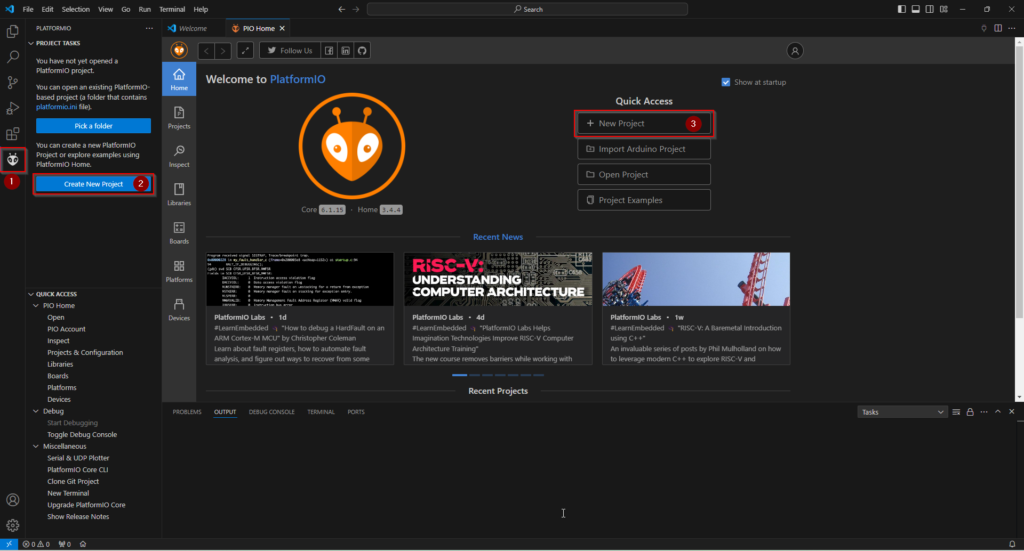This screenshot has width=1024, height=551.
Task: Click Create New Project button
Action: click(x=93, y=184)
